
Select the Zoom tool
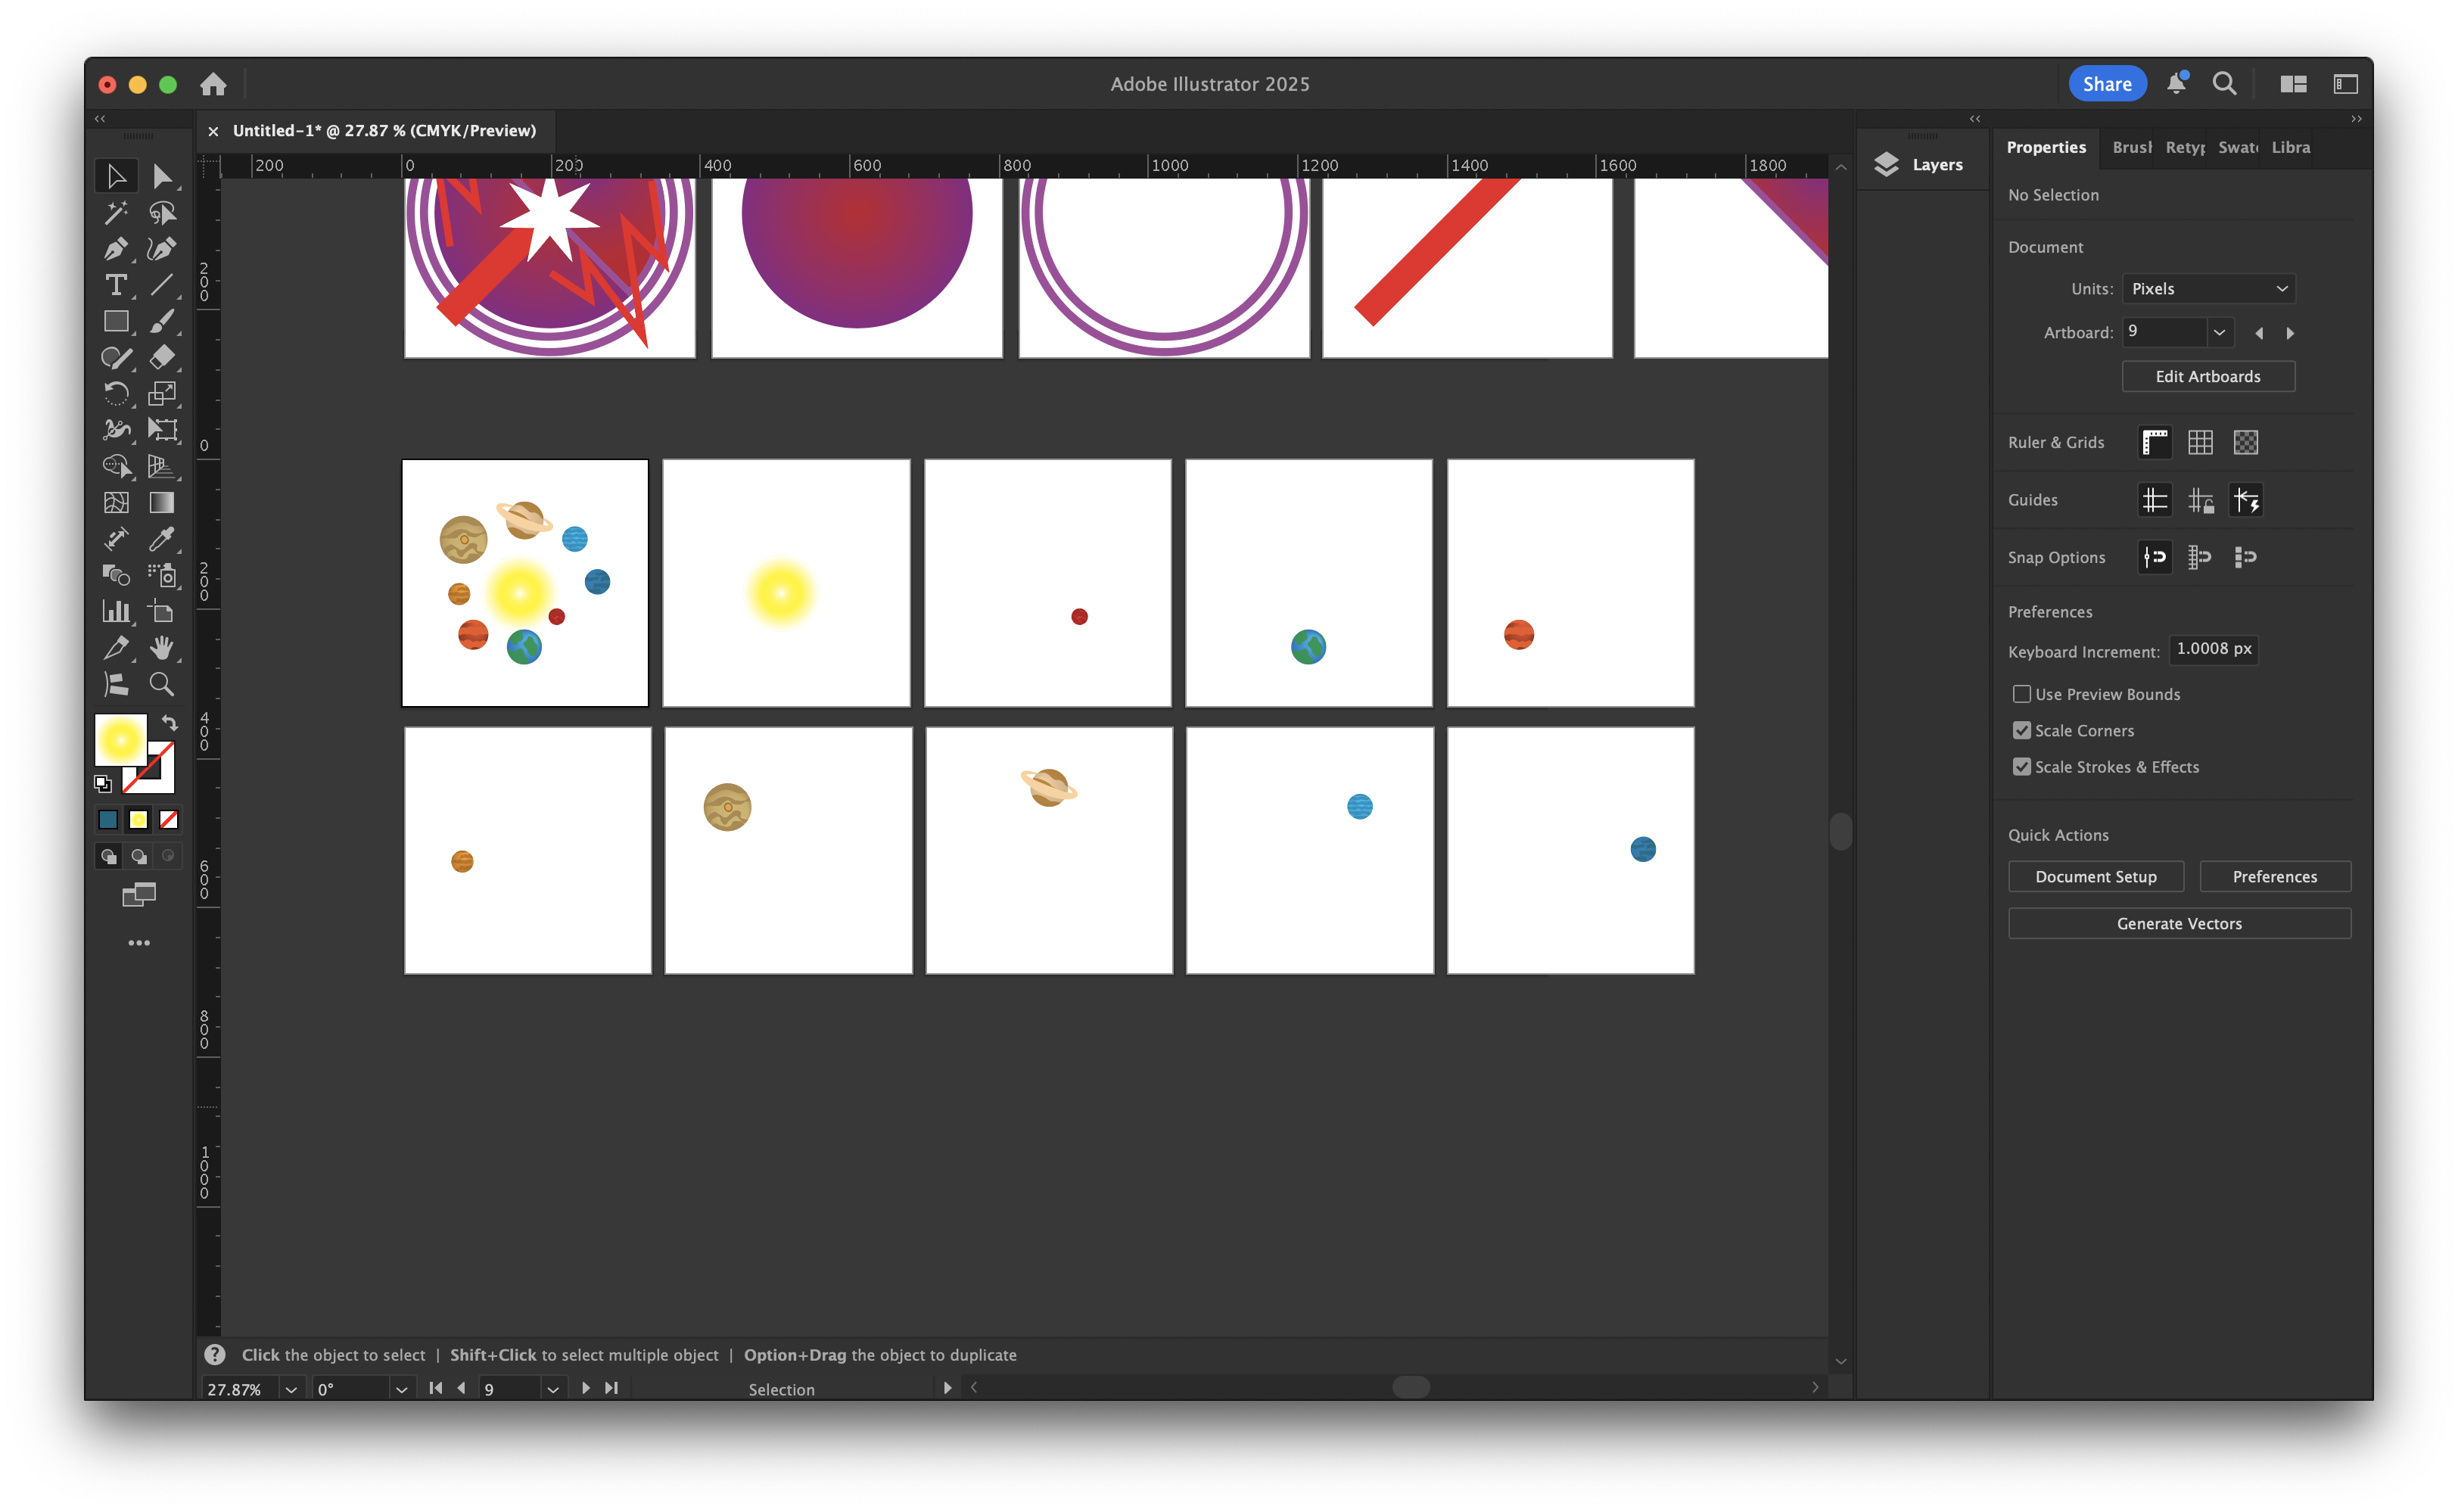[163, 684]
